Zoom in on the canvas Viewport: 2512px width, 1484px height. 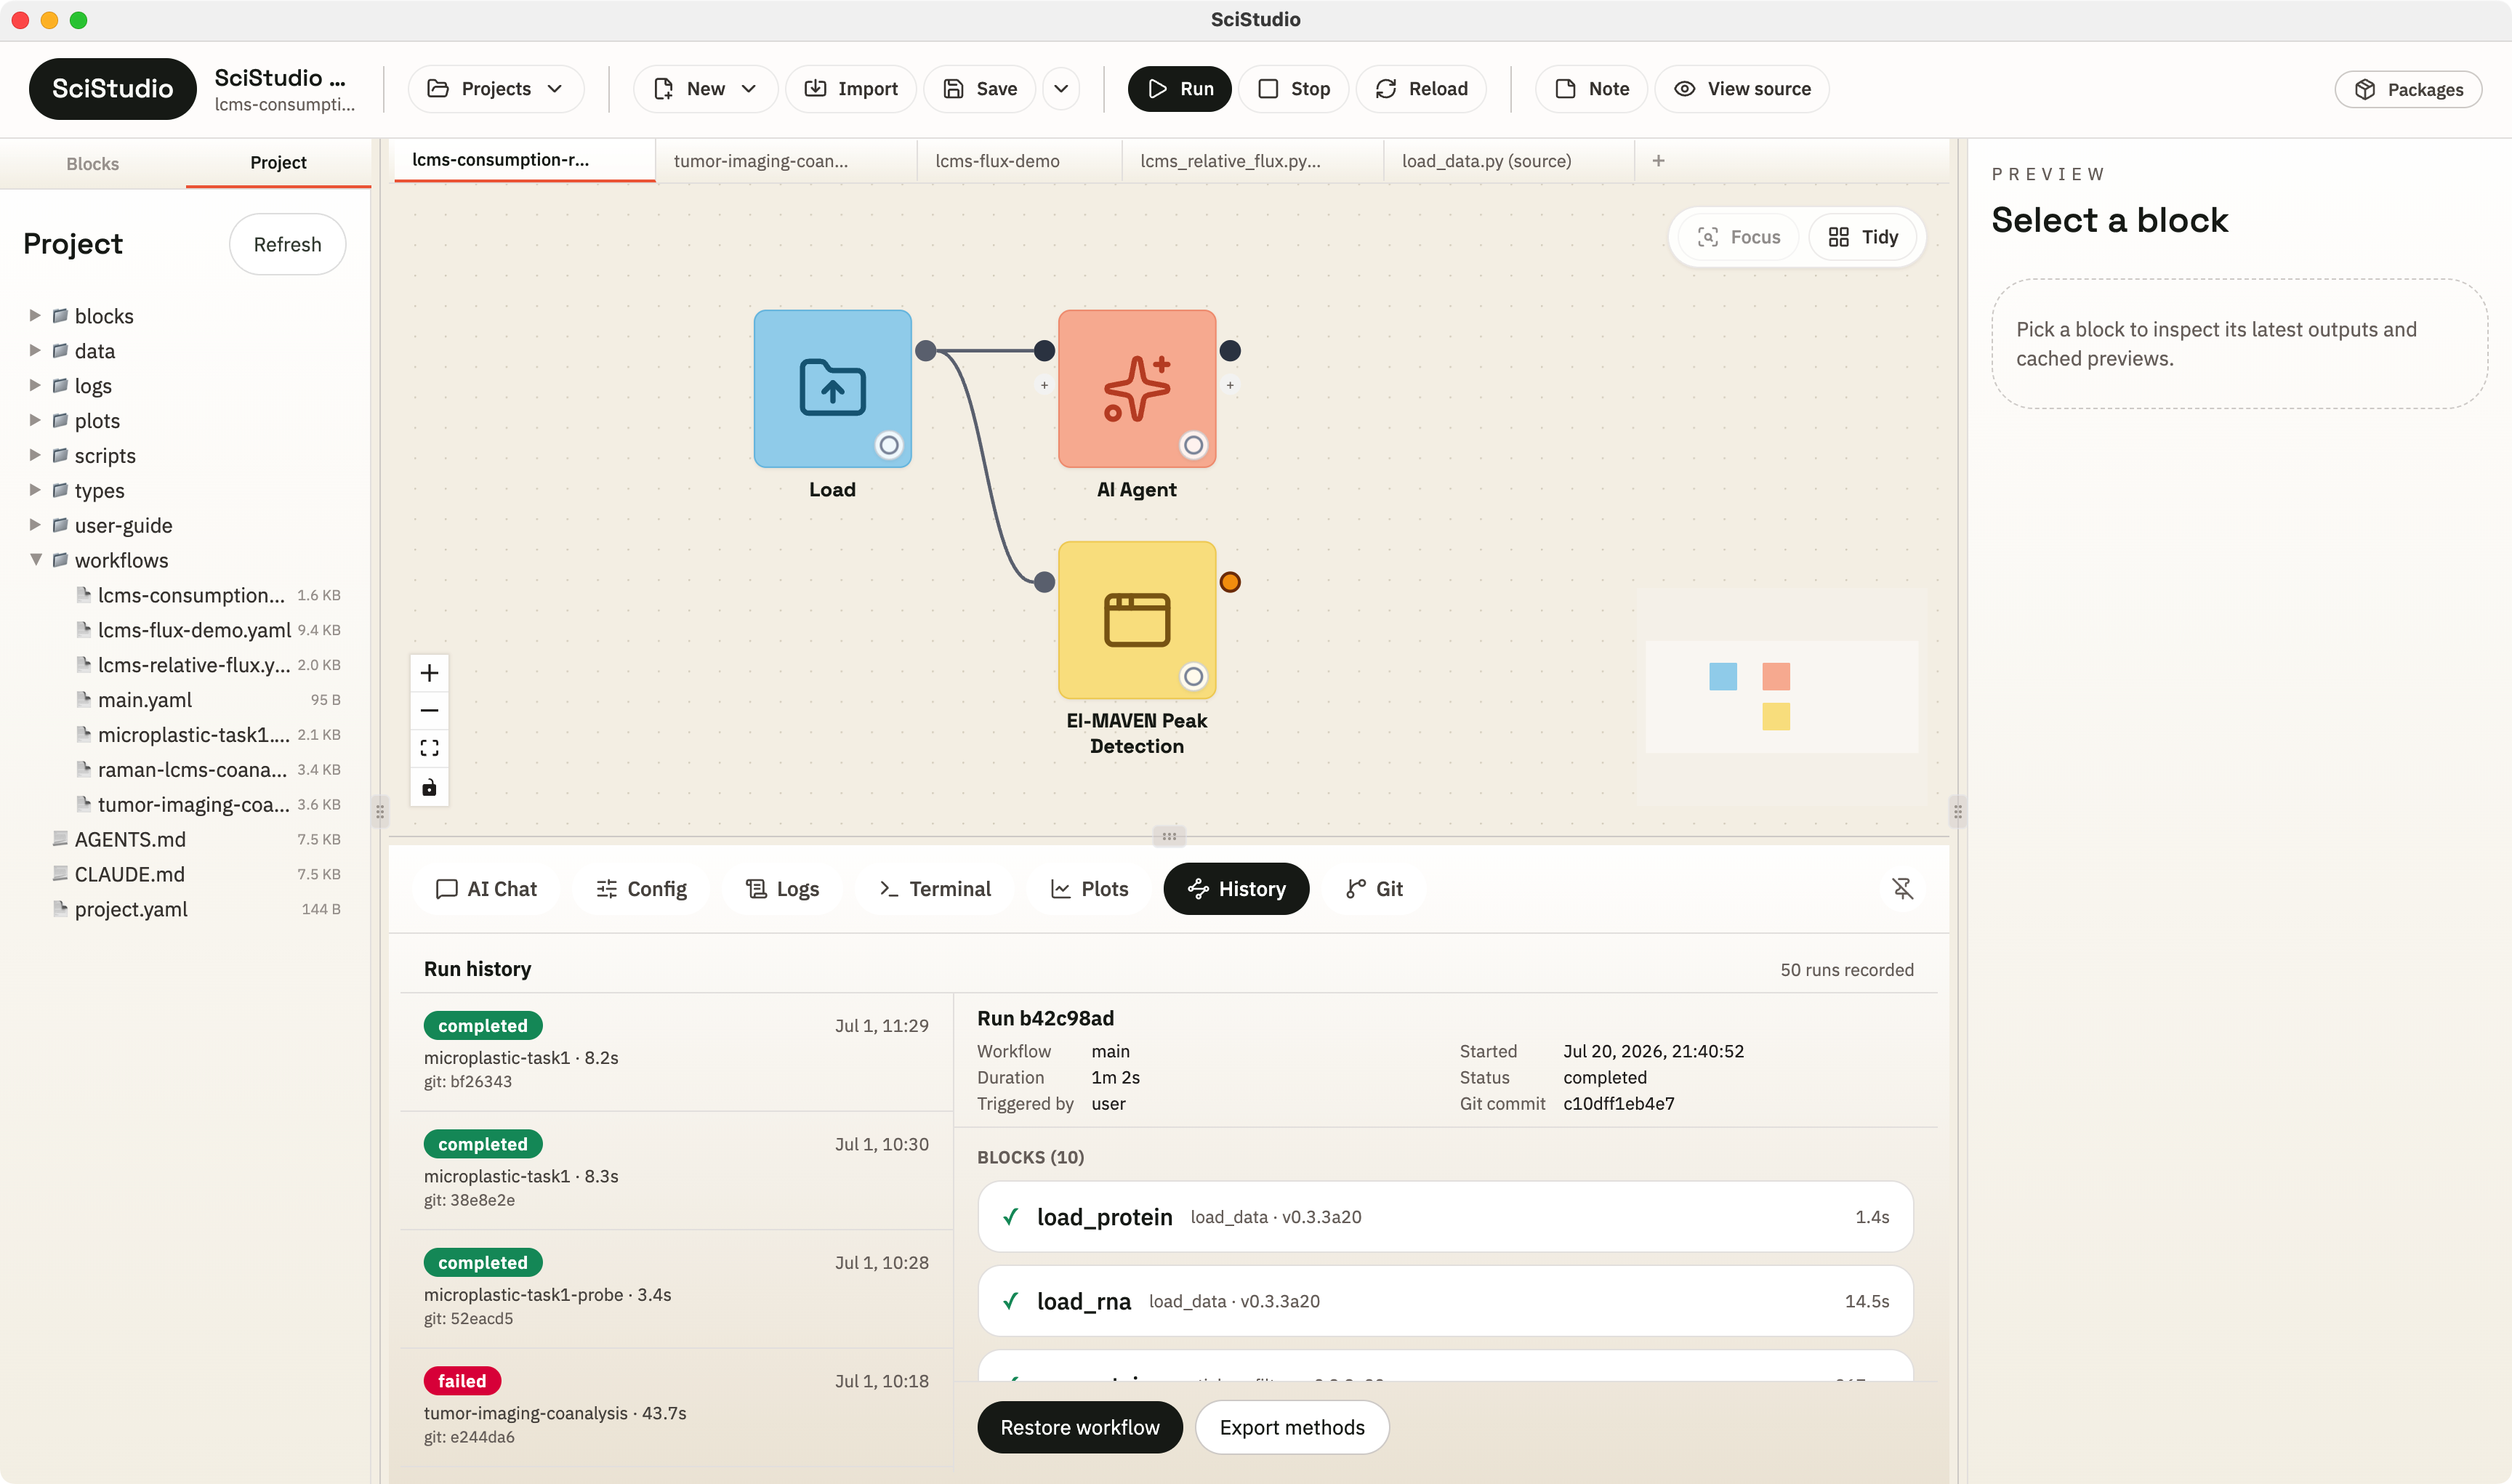[x=429, y=673]
